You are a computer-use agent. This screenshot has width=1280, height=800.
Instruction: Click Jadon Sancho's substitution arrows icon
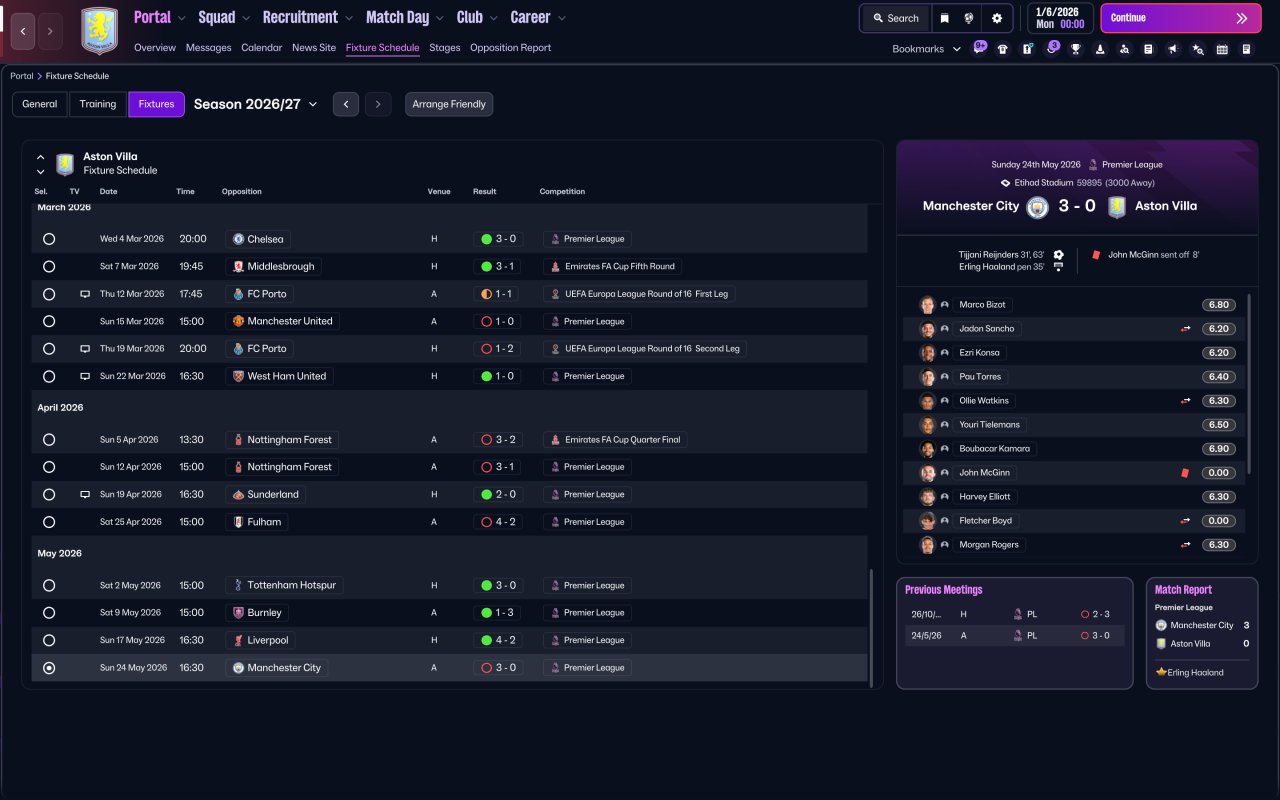(x=1185, y=329)
